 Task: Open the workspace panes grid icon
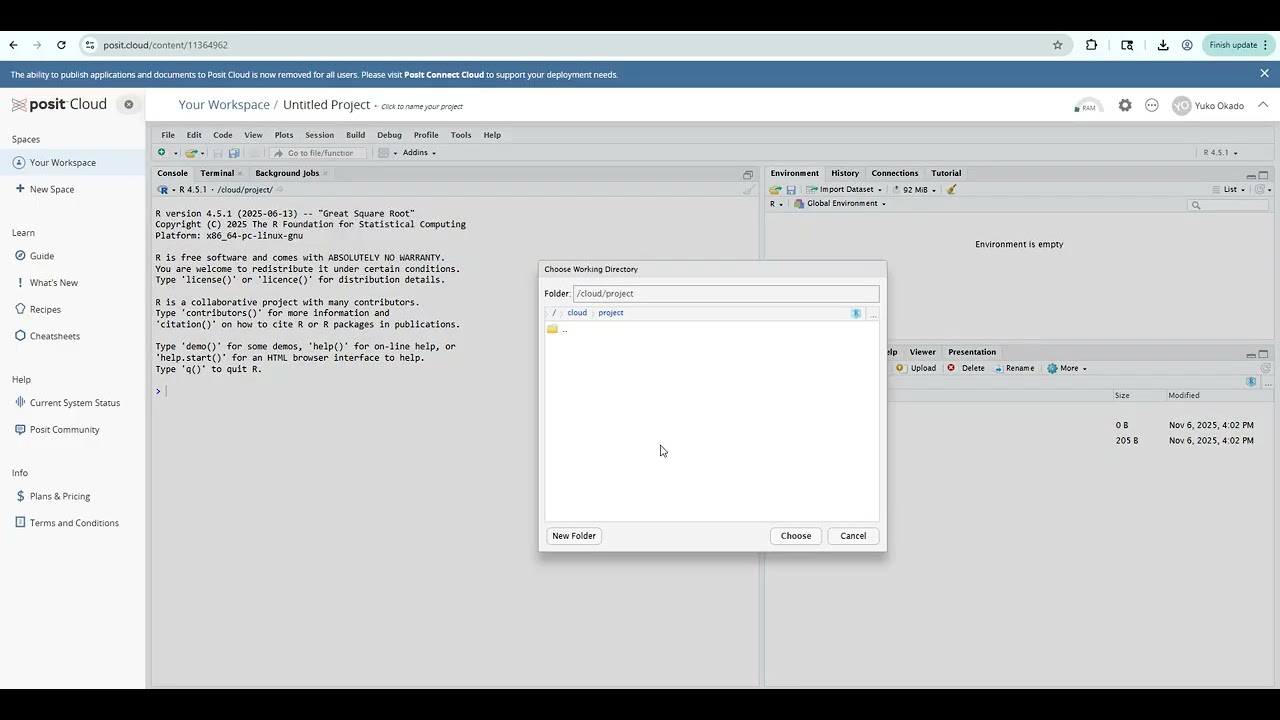(383, 153)
